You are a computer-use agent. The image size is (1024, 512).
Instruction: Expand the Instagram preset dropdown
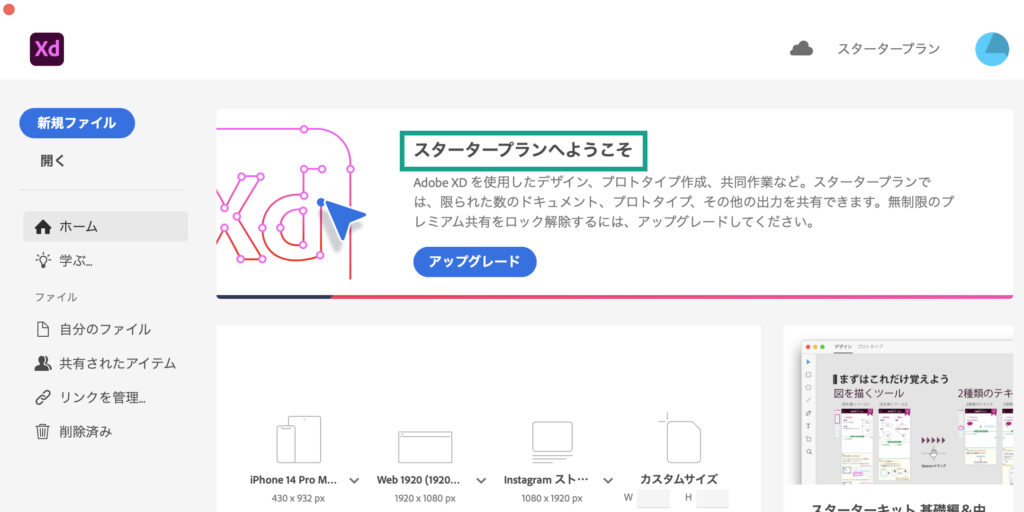(608, 481)
